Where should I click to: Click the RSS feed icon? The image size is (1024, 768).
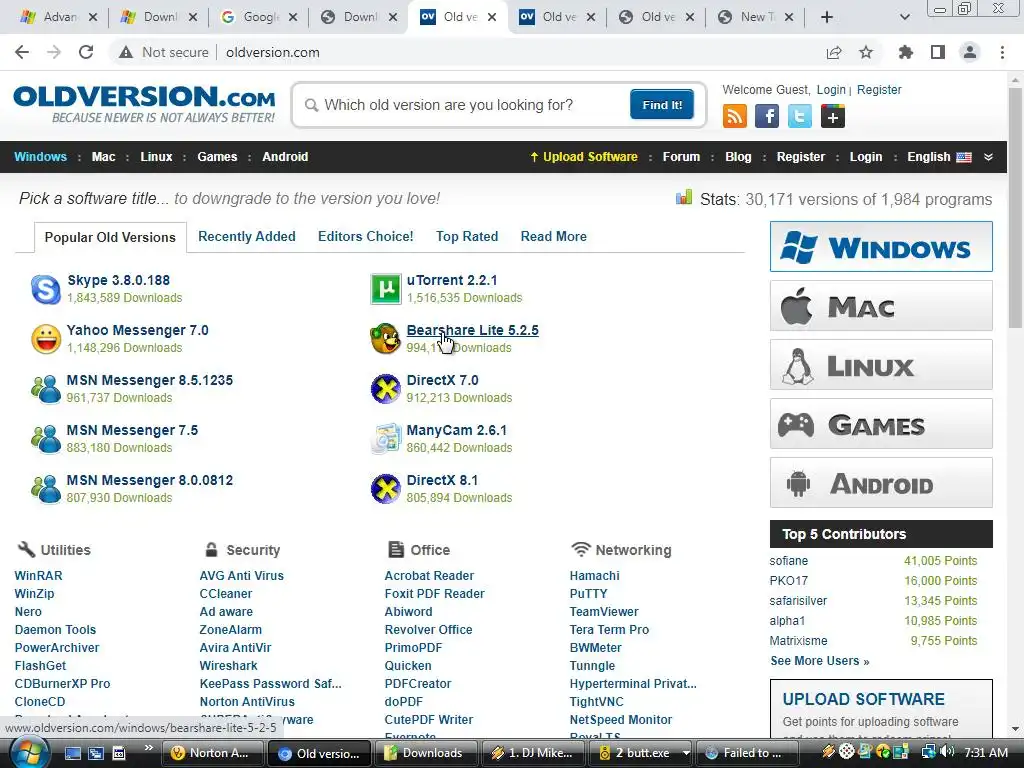pyautogui.click(x=735, y=116)
